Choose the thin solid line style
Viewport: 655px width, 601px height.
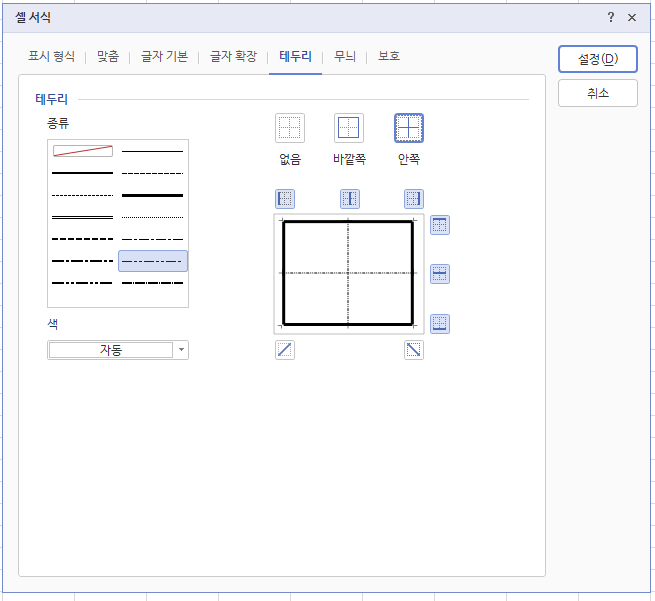click(152, 151)
